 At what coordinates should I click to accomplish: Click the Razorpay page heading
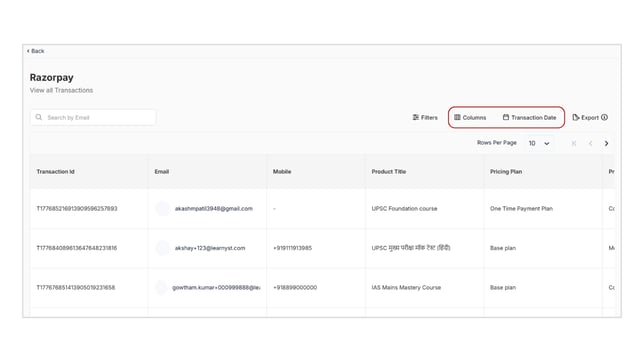pos(51,78)
